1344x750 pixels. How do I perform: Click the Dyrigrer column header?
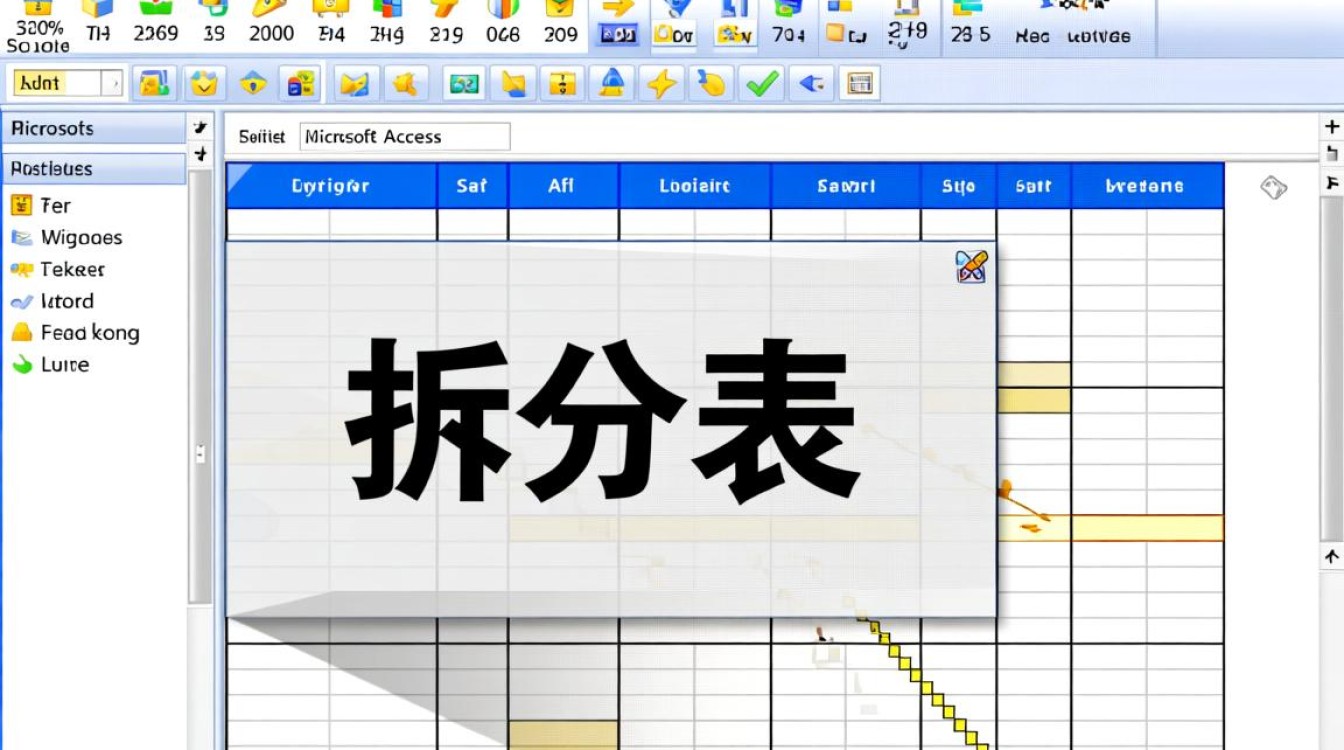pos(331,186)
